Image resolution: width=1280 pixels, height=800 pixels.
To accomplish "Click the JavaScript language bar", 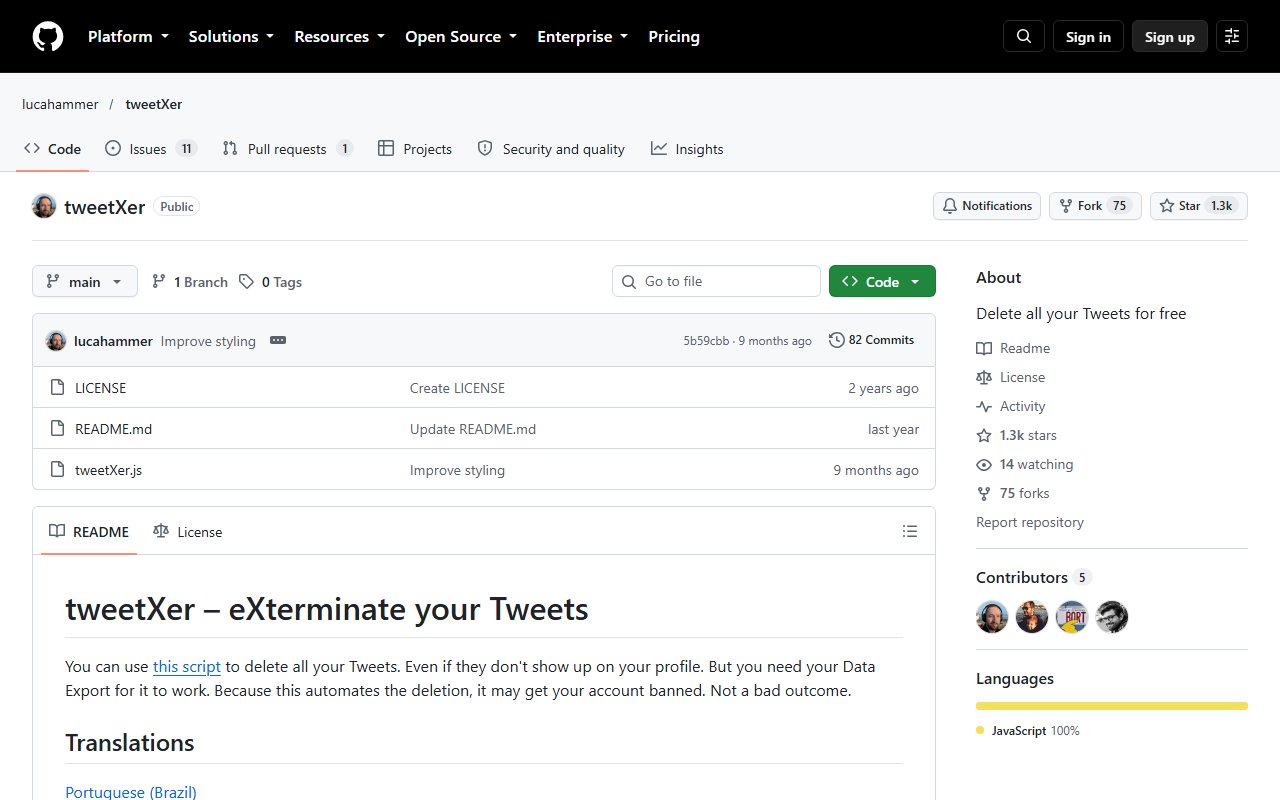I will pos(1112,706).
